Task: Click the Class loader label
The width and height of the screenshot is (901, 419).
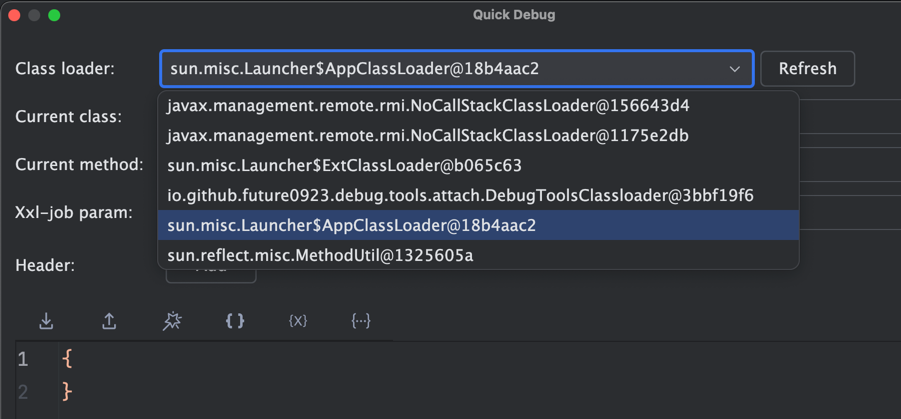Action: click(x=65, y=69)
